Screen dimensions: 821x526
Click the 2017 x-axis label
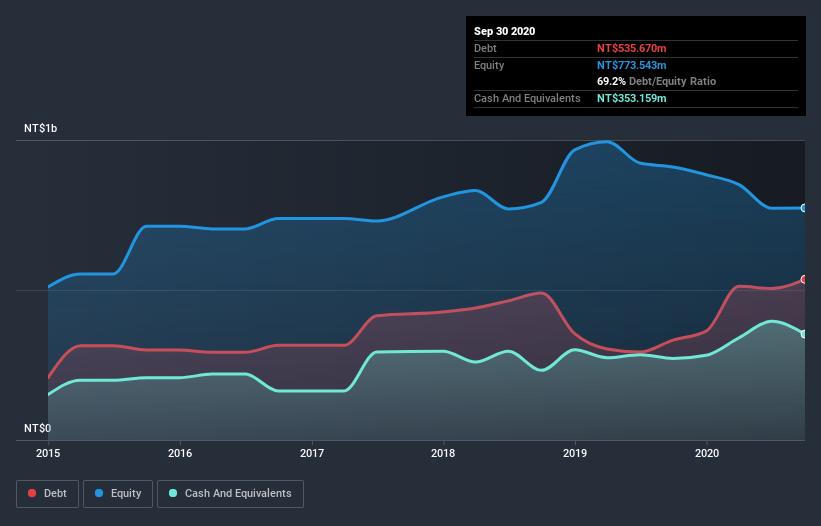click(312, 453)
